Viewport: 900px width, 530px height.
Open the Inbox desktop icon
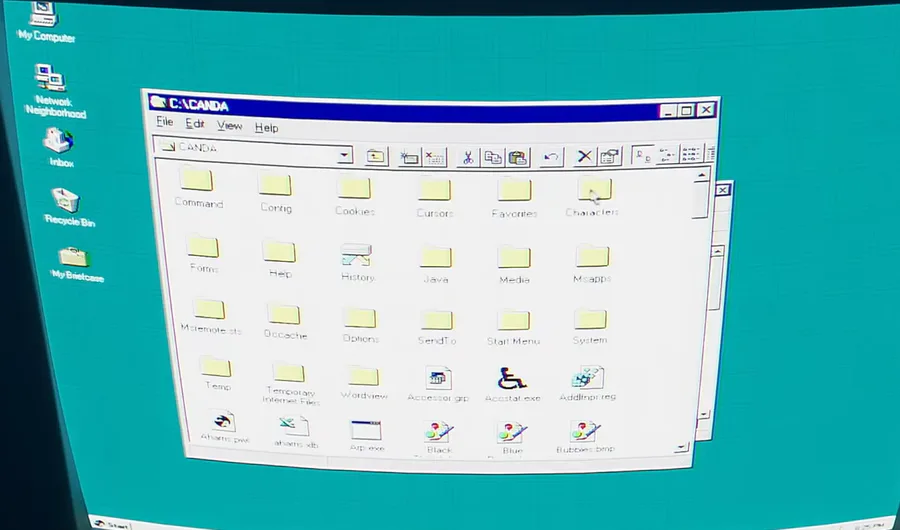(x=60, y=147)
